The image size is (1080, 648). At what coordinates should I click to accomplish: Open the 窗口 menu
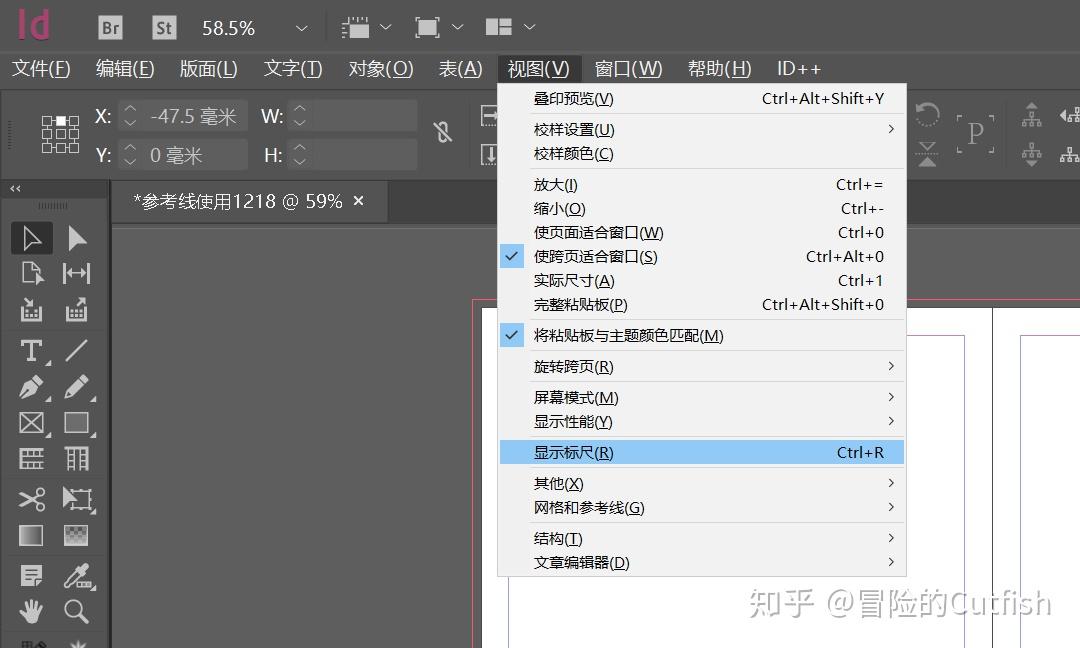coord(627,68)
